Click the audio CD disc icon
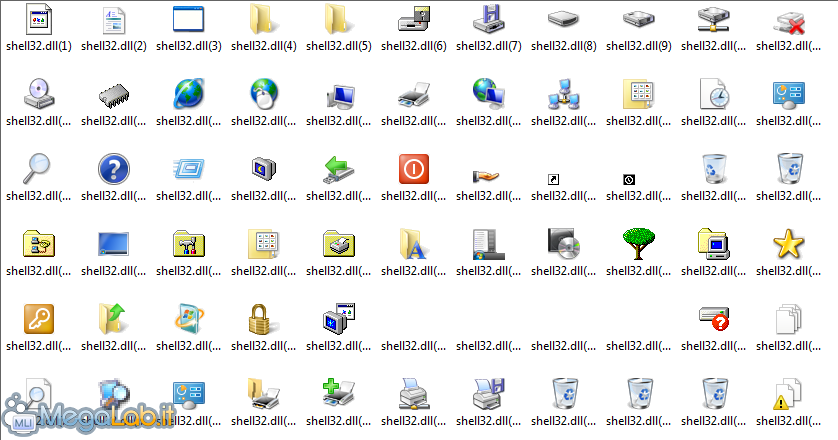 [563, 243]
